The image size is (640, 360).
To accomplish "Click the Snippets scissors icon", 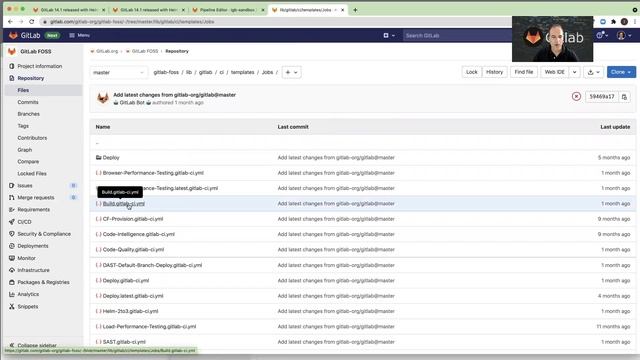I will [x=11, y=307].
